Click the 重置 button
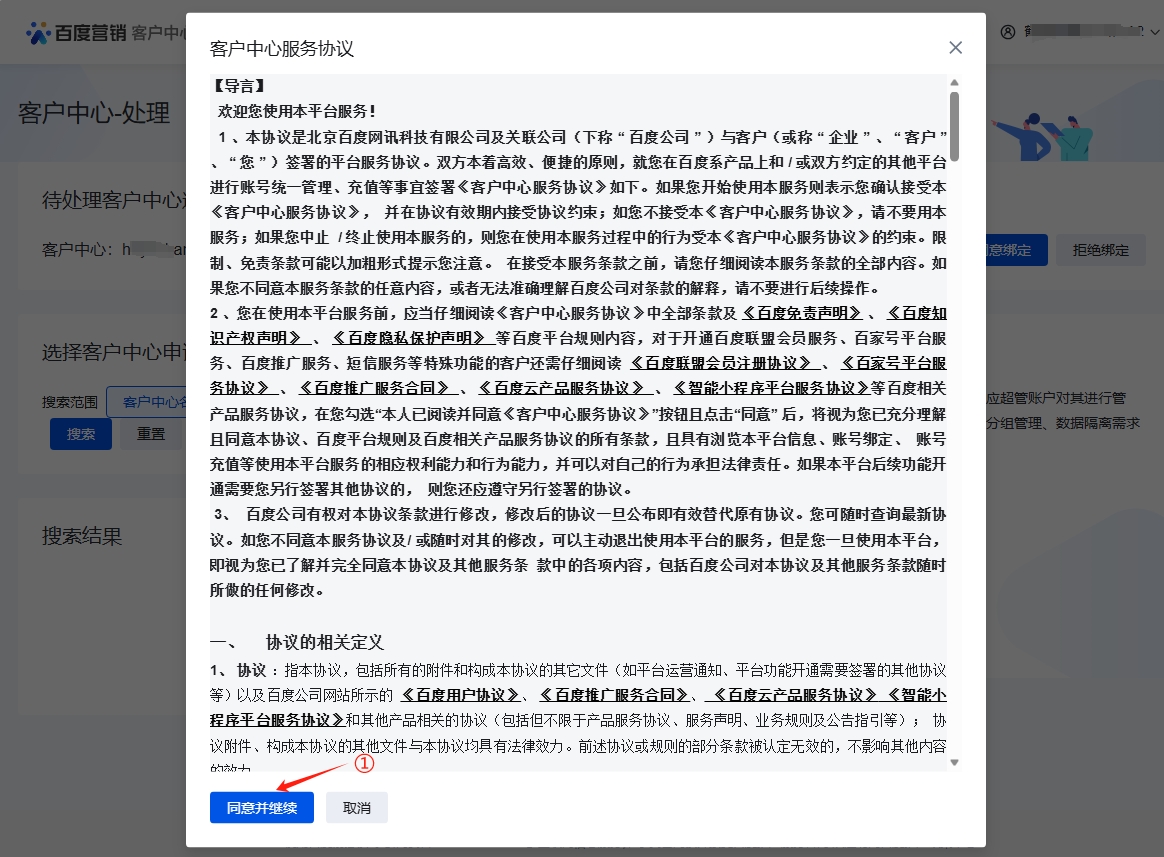The width and height of the screenshot is (1164, 857). click(x=151, y=434)
